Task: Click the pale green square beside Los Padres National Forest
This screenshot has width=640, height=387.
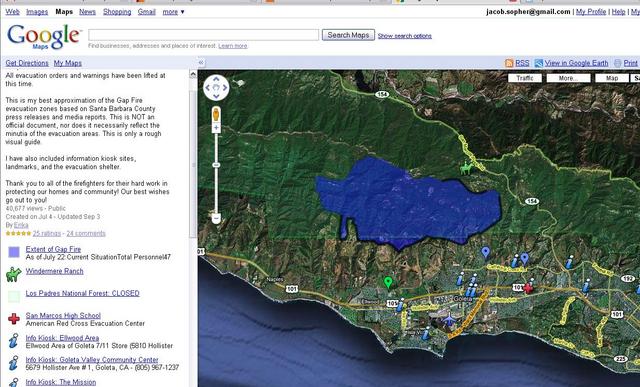Action: pos(14,297)
